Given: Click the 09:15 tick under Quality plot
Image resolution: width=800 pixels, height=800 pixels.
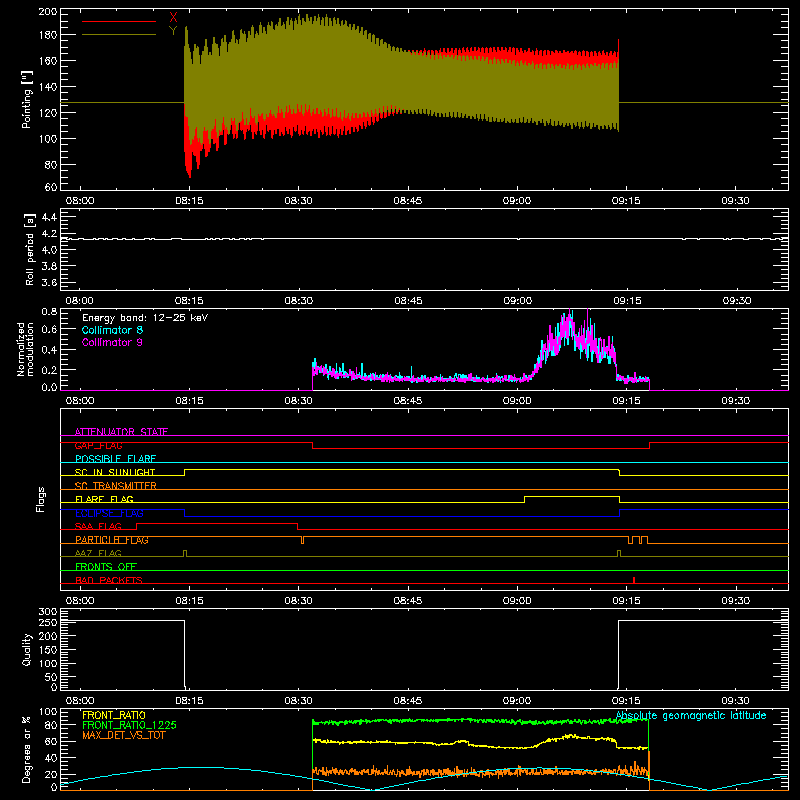Looking at the screenshot, I should click(627, 701).
